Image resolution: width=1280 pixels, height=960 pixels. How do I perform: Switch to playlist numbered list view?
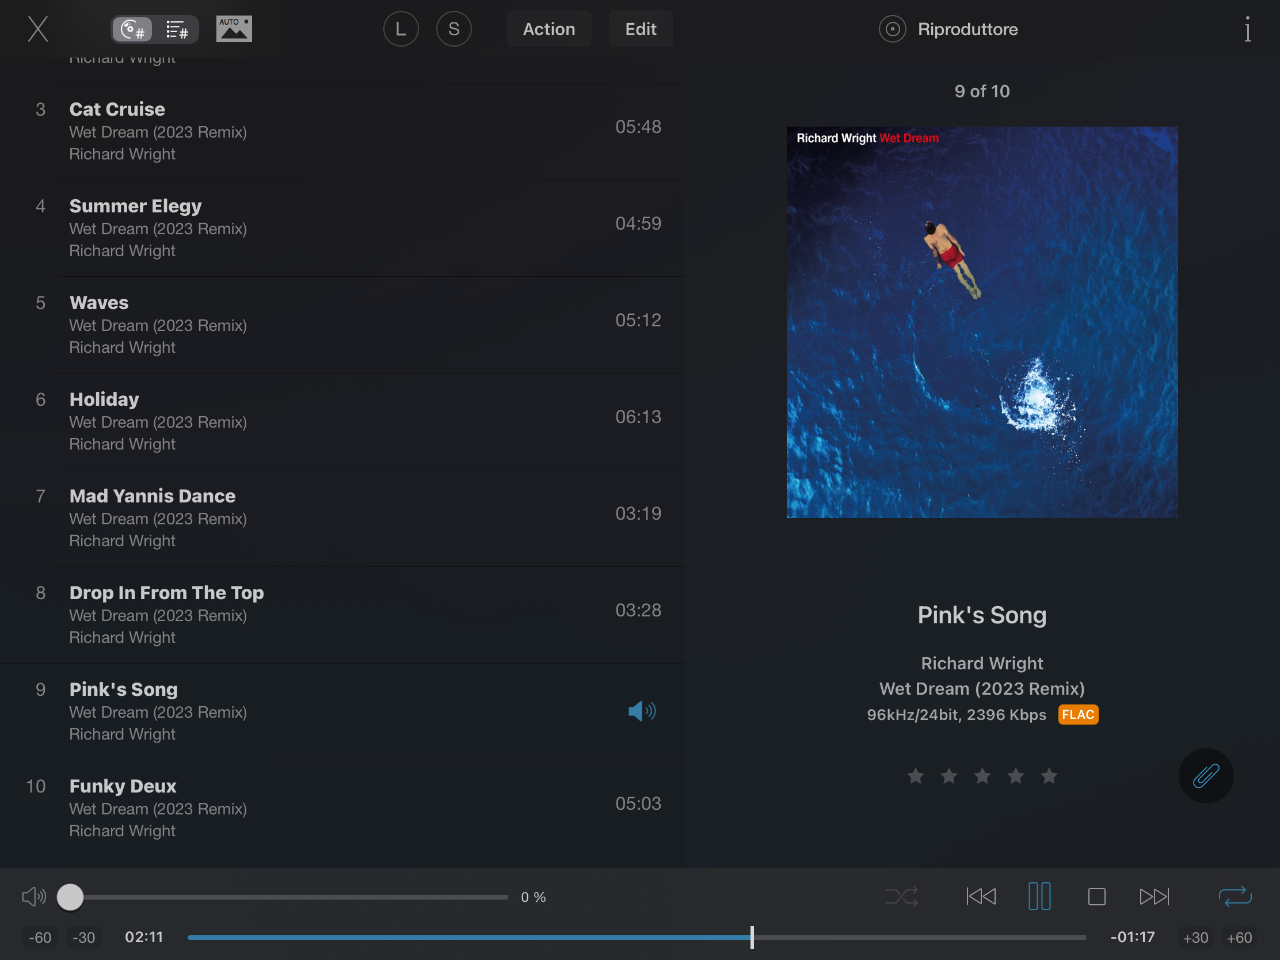coord(177,30)
